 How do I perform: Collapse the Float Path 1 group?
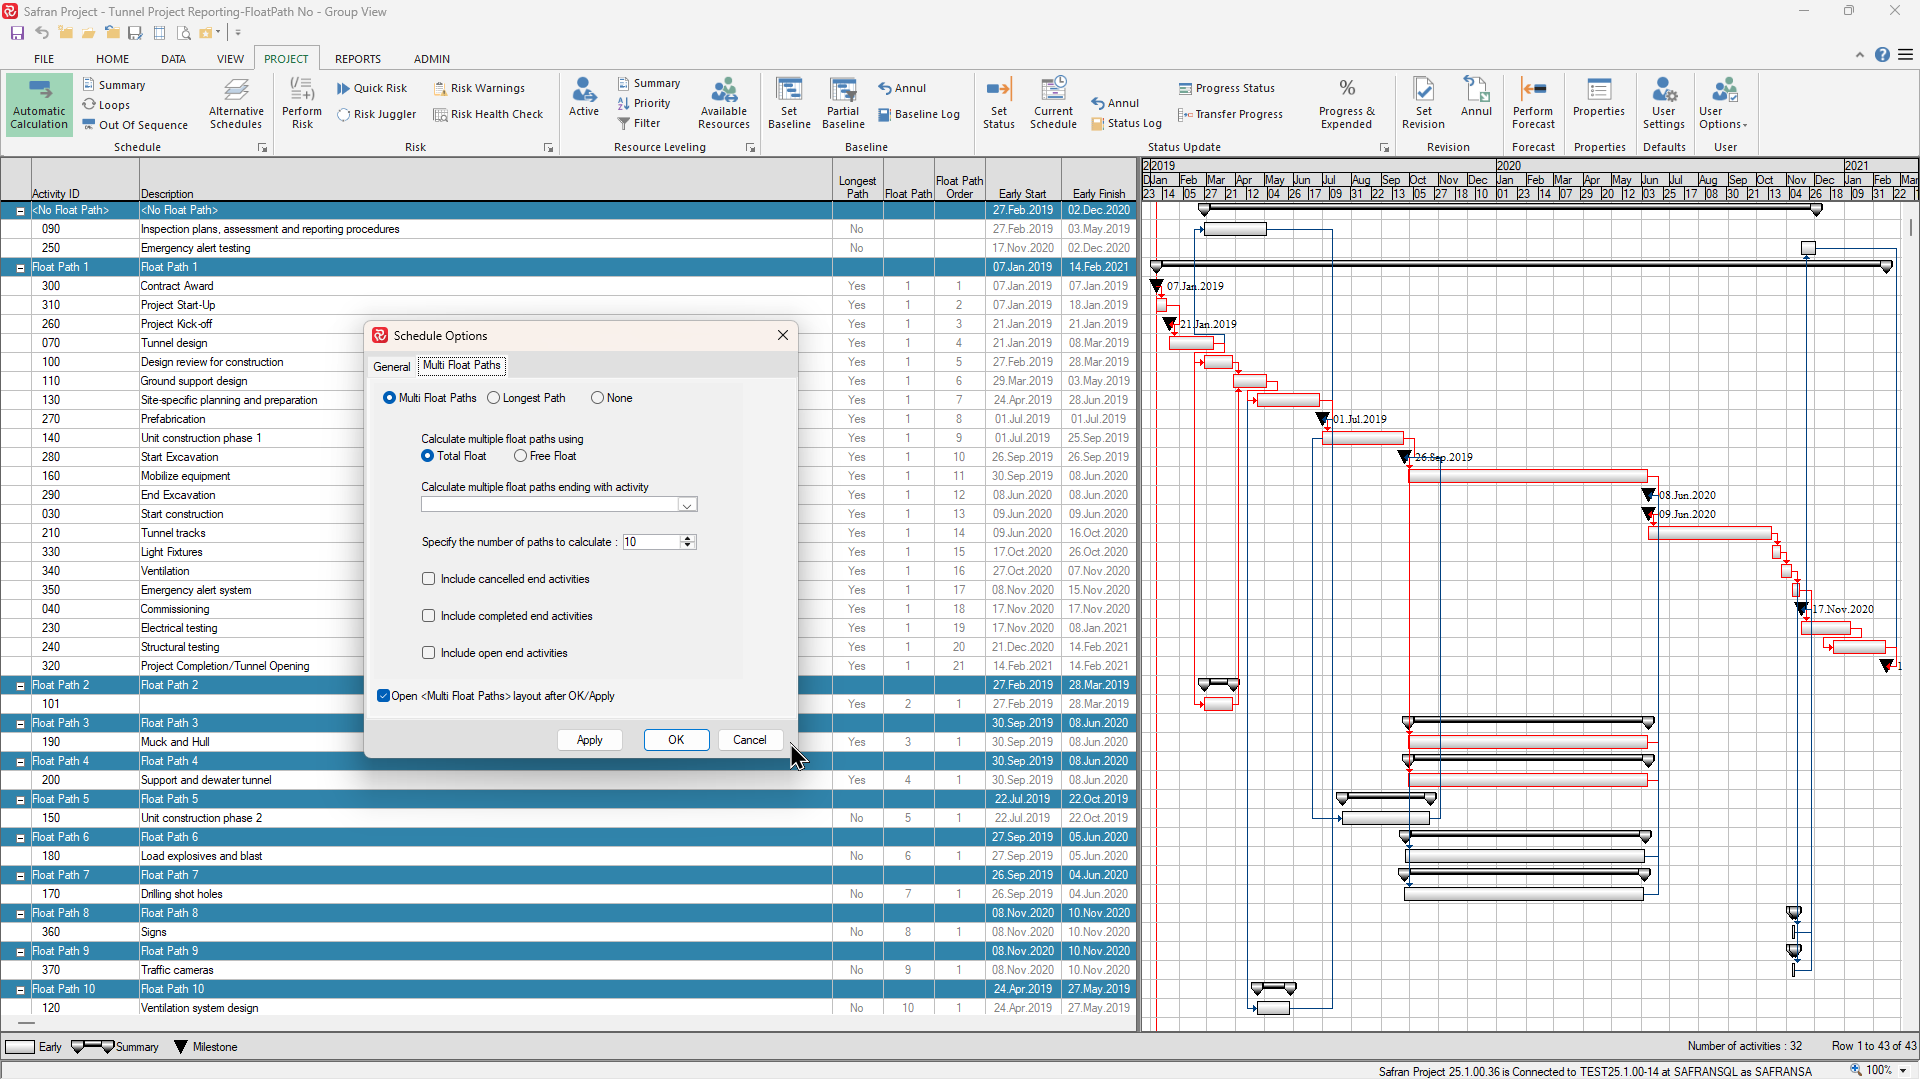point(20,268)
